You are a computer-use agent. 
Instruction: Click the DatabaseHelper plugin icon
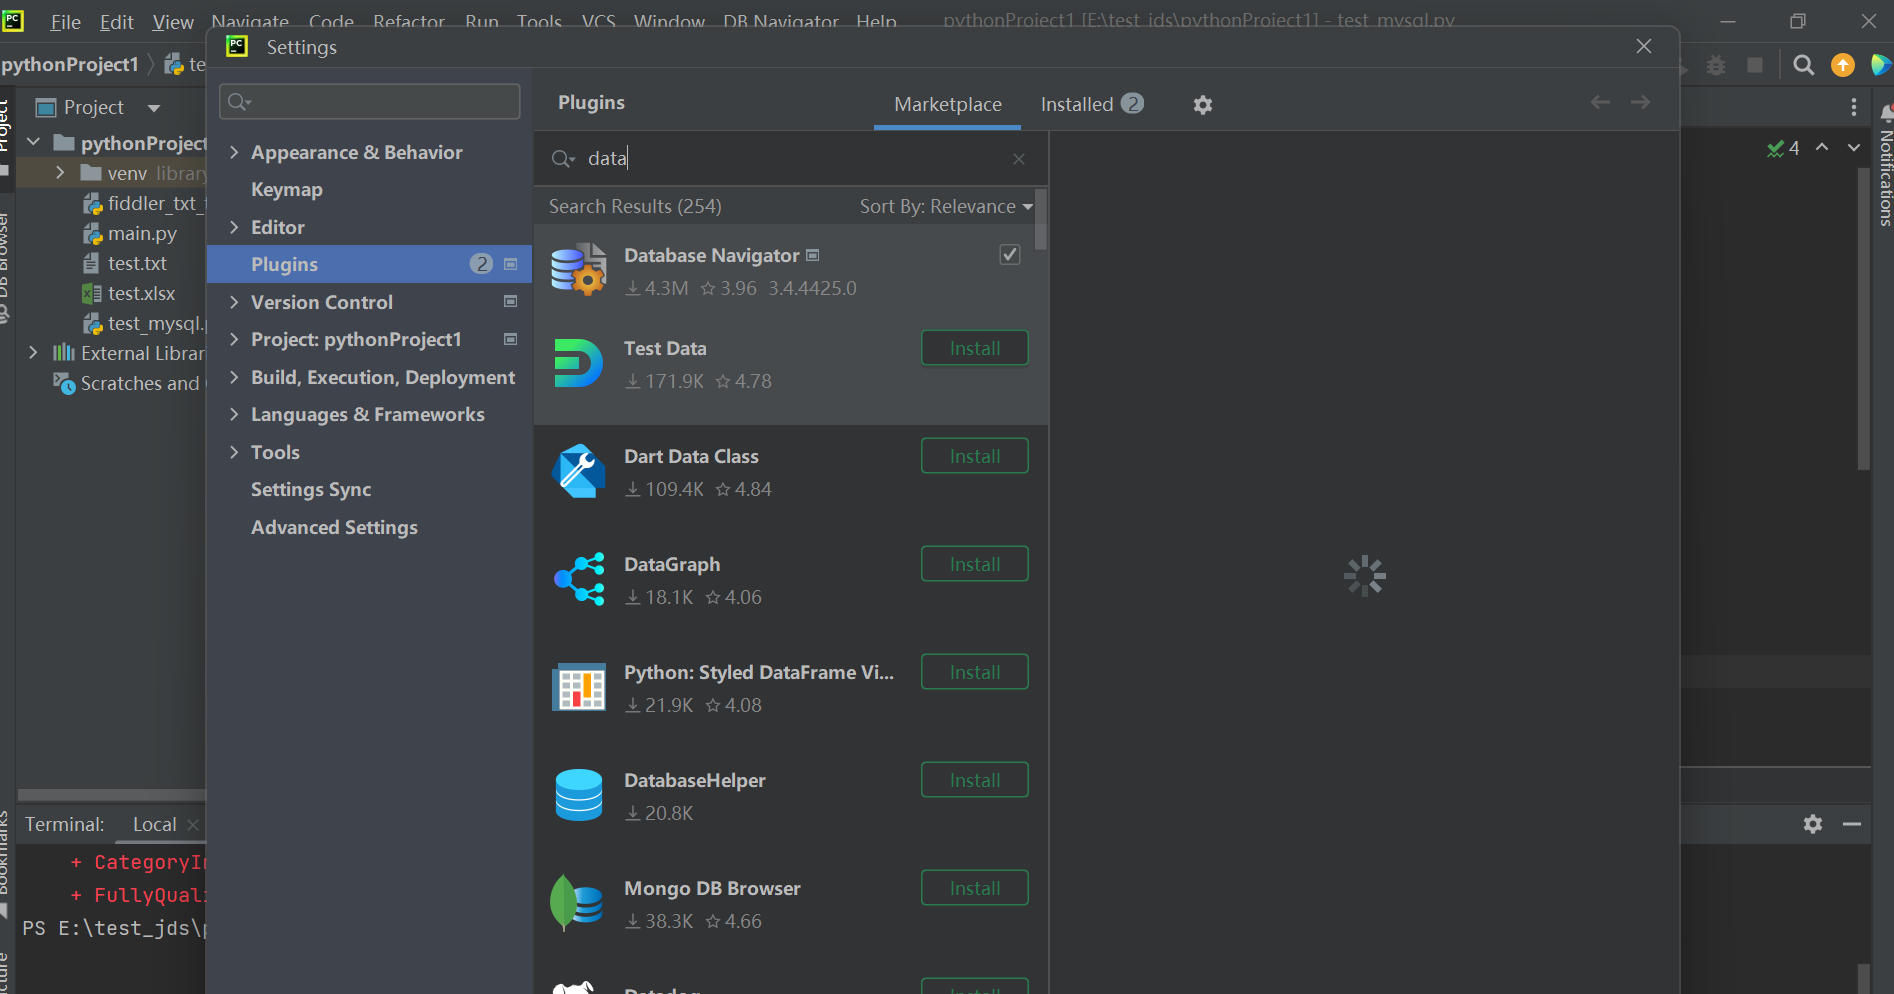(579, 795)
